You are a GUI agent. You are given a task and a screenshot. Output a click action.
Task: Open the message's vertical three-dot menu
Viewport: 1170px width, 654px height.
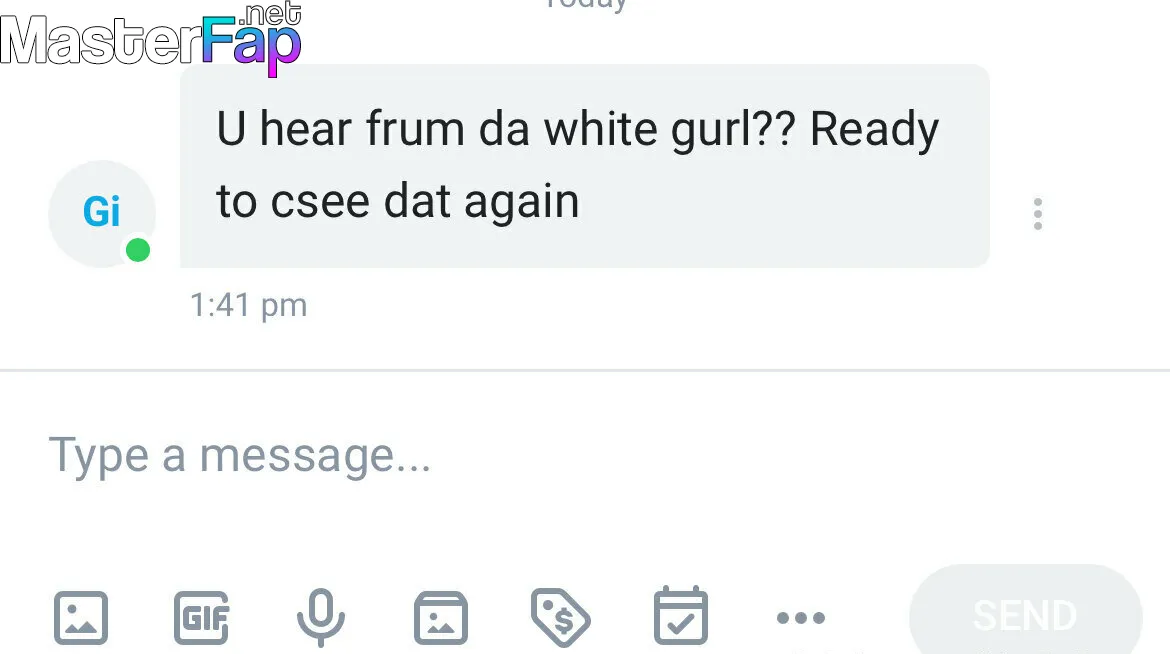[x=1037, y=214]
